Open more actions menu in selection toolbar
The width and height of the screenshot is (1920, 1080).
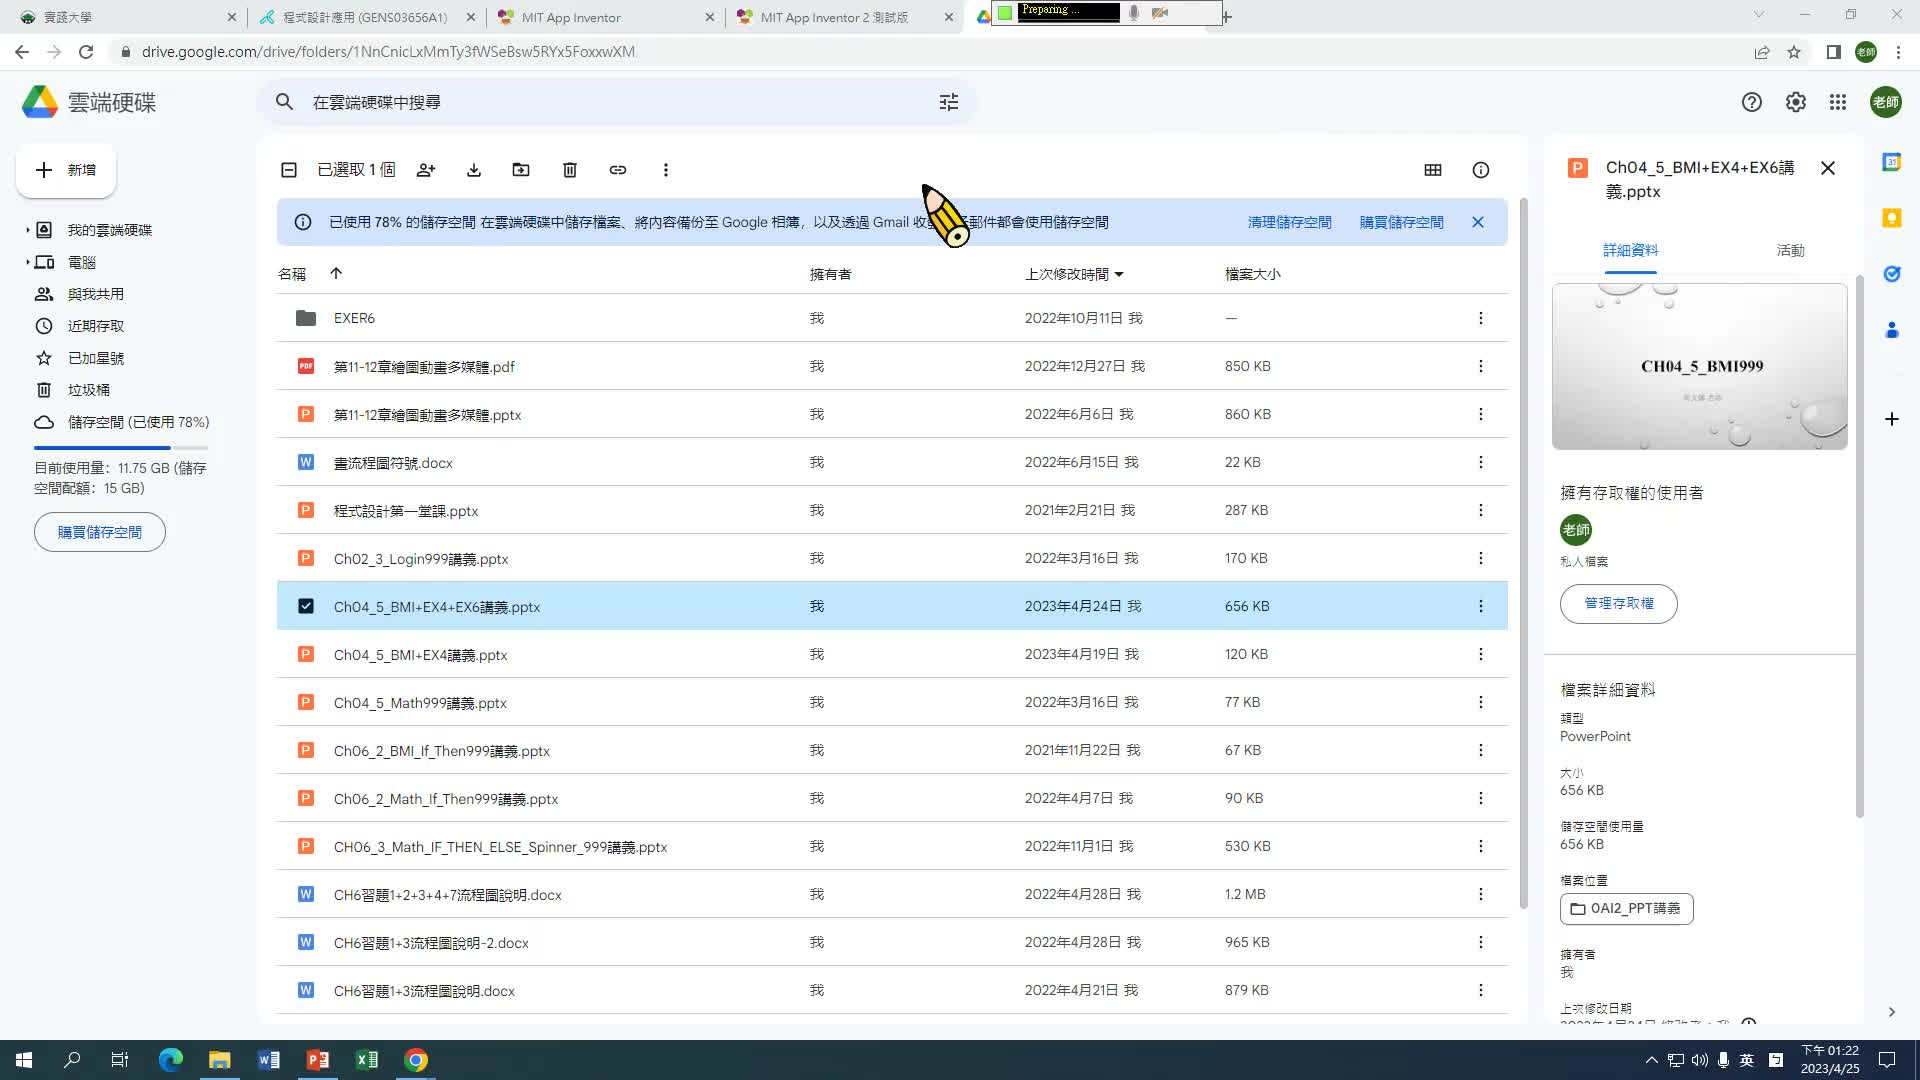666,170
